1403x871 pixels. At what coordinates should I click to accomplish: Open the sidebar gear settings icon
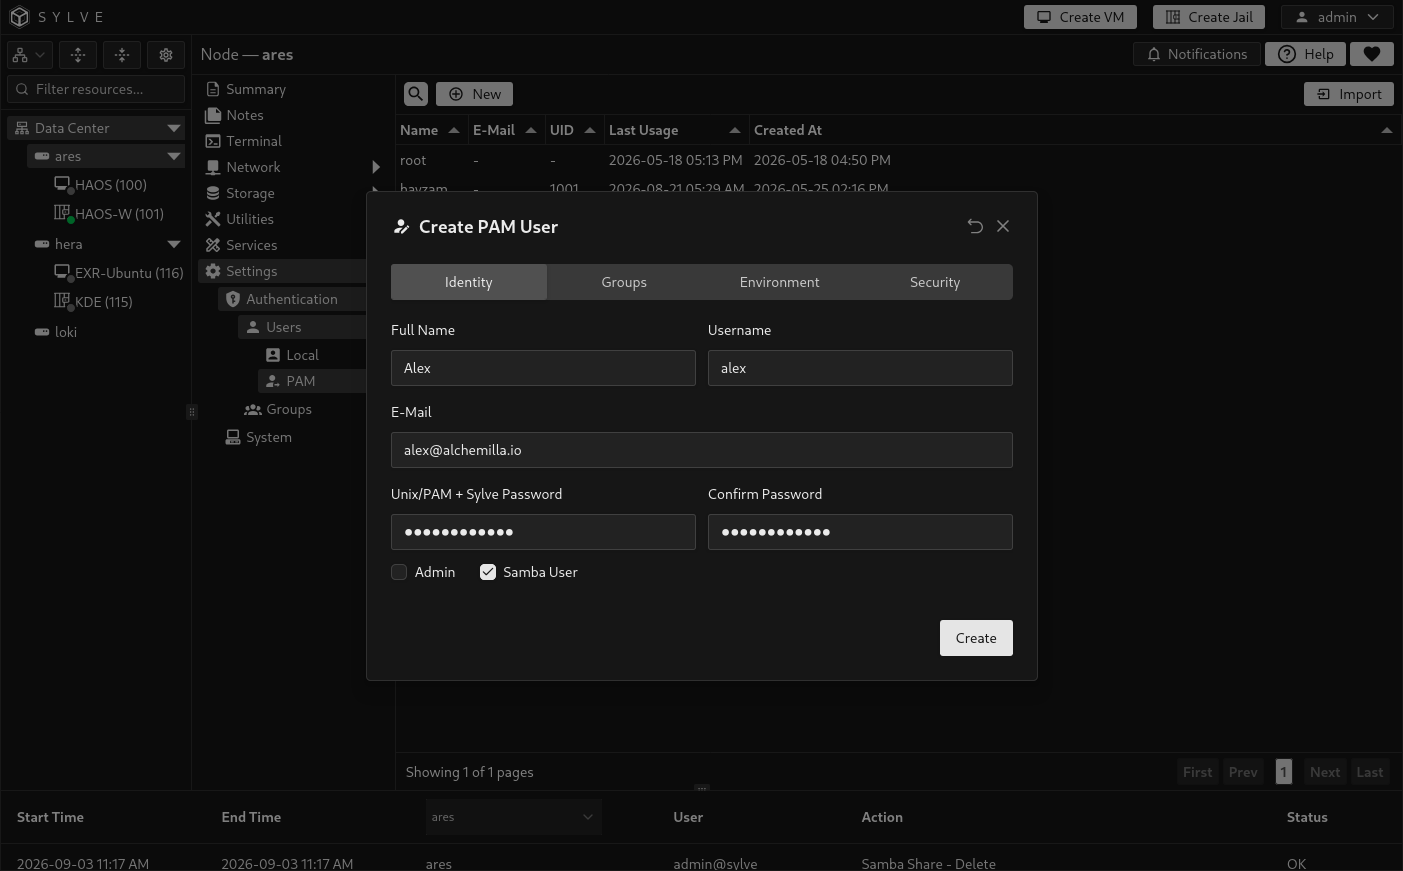166,55
